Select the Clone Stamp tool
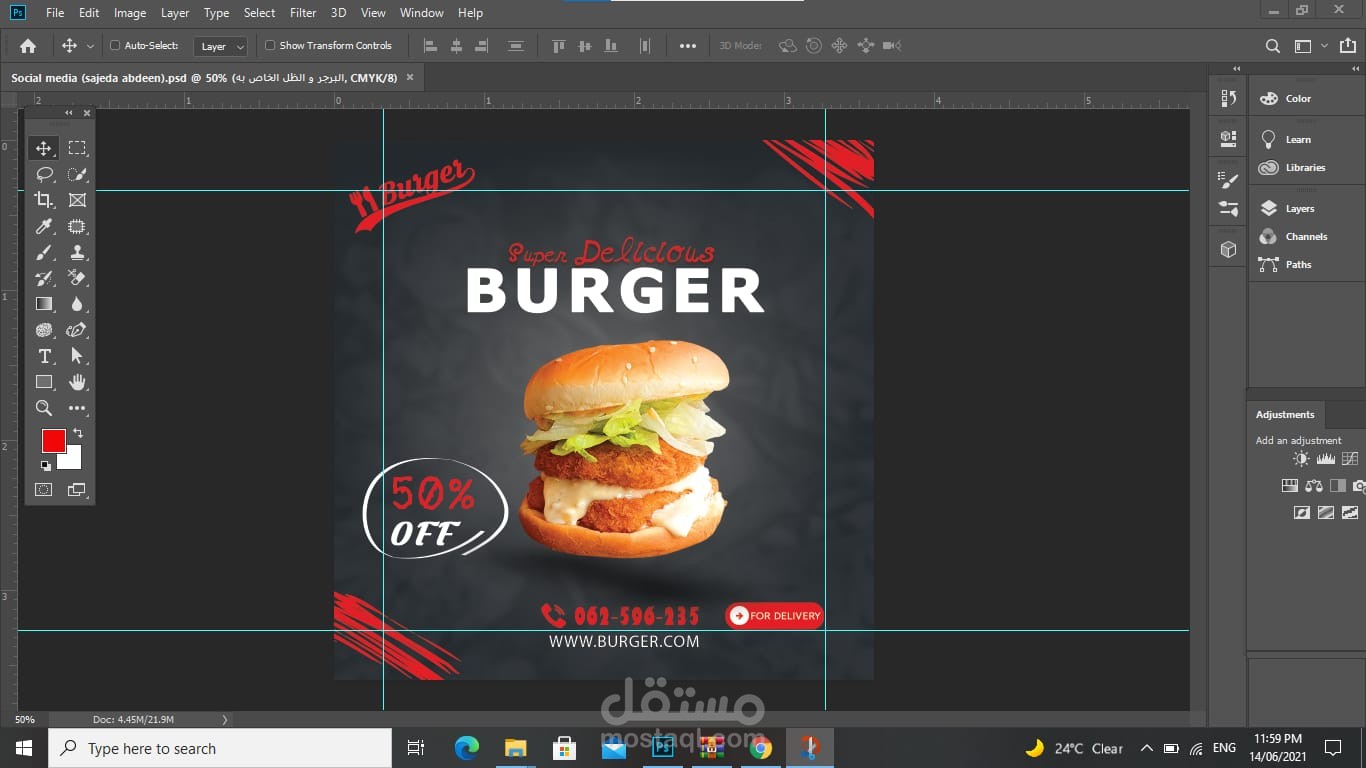The width and height of the screenshot is (1366, 768). [77, 252]
